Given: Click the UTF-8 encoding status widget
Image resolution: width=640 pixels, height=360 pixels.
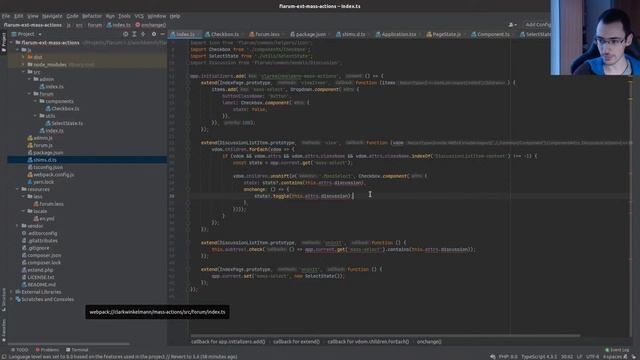Looking at the screenshot, I should pyautogui.click(x=592, y=357).
